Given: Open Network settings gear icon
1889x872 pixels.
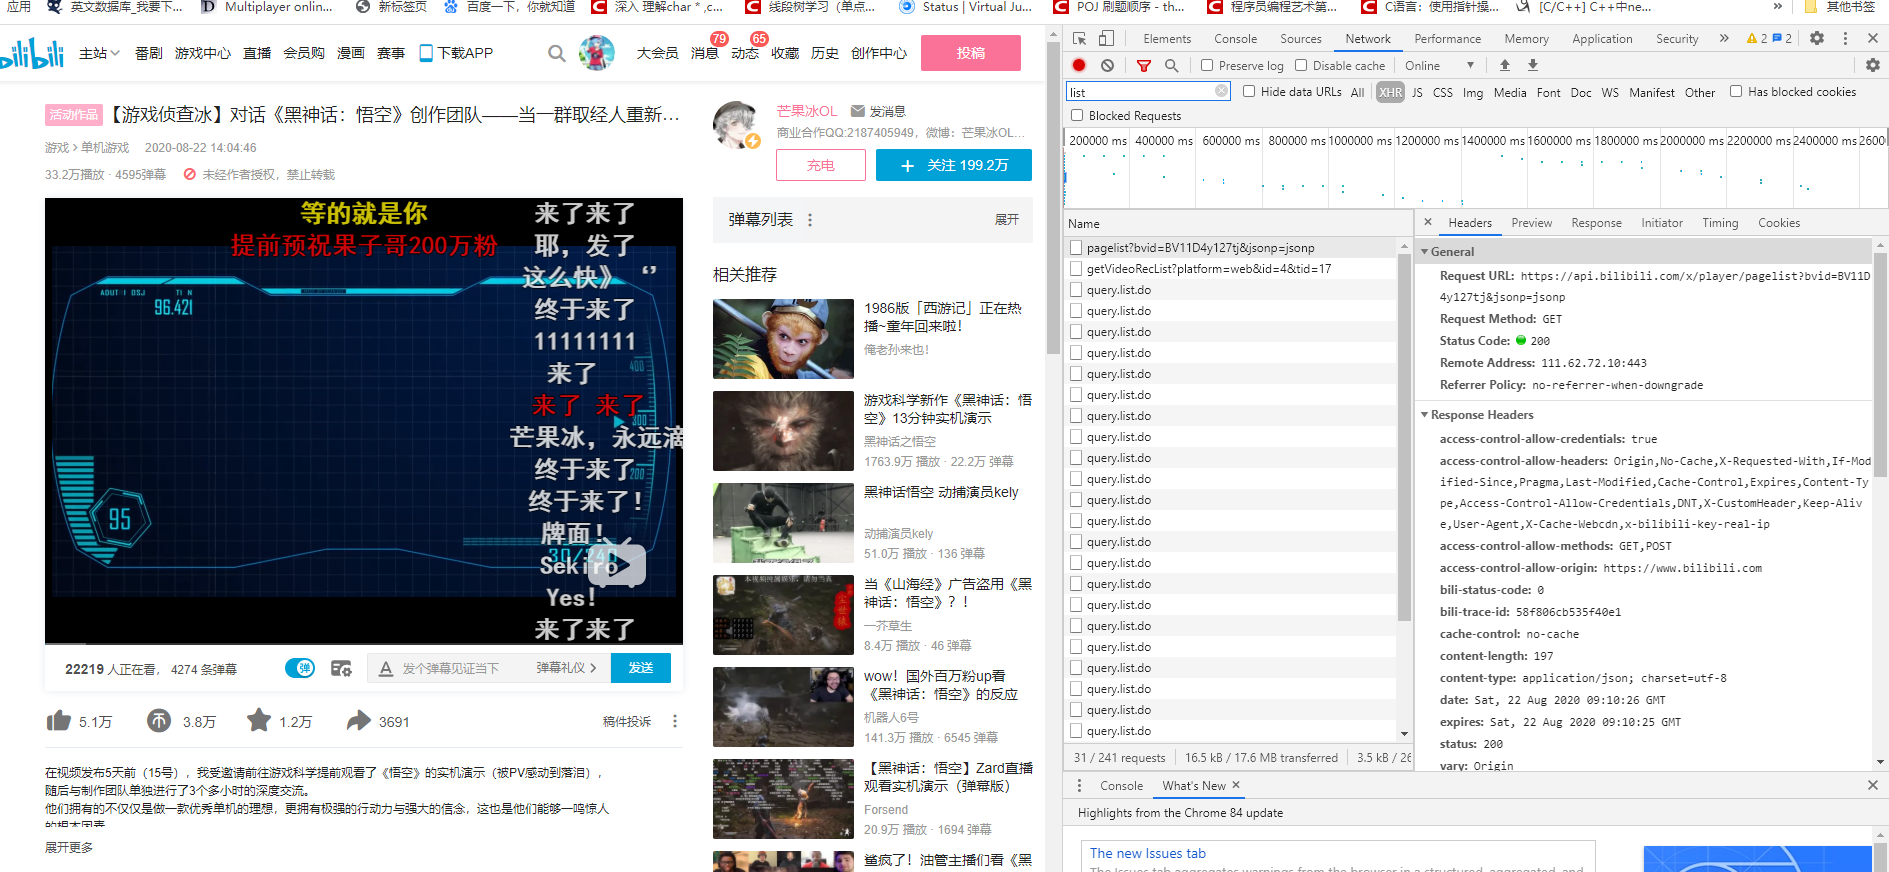Looking at the screenshot, I should click(x=1873, y=65).
